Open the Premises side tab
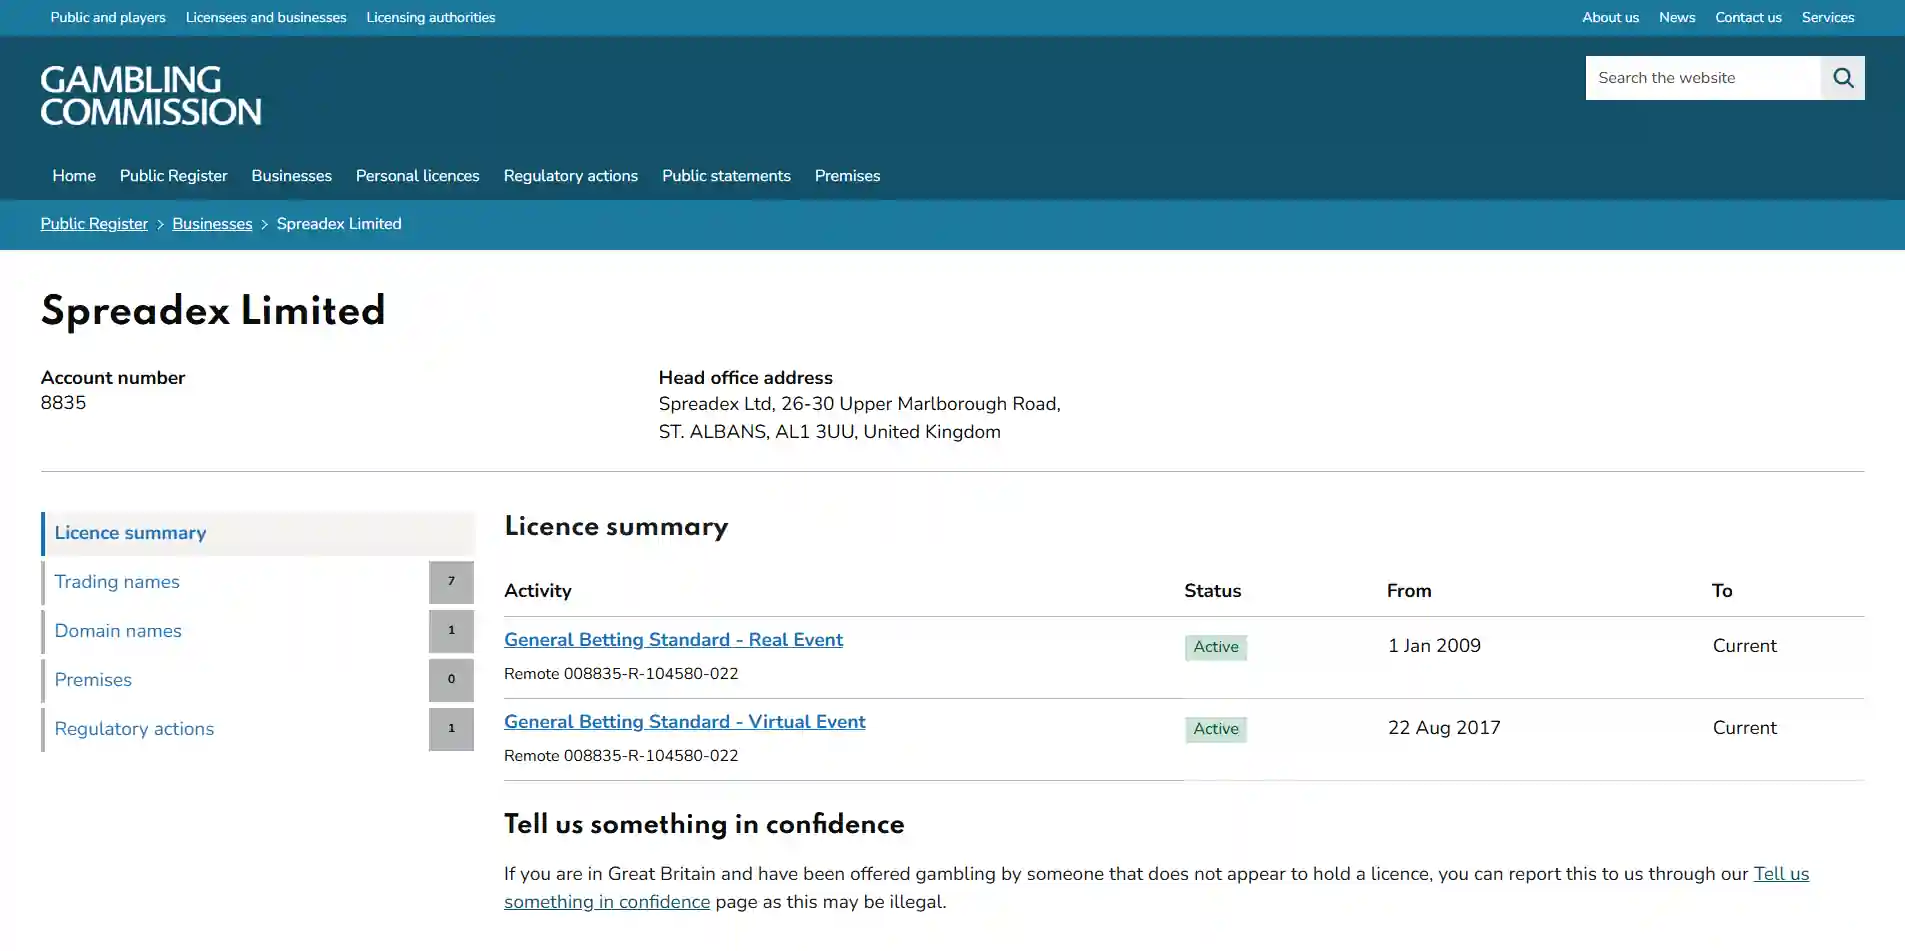1905x951 pixels. pyautogui.click(x=258, y=680)
